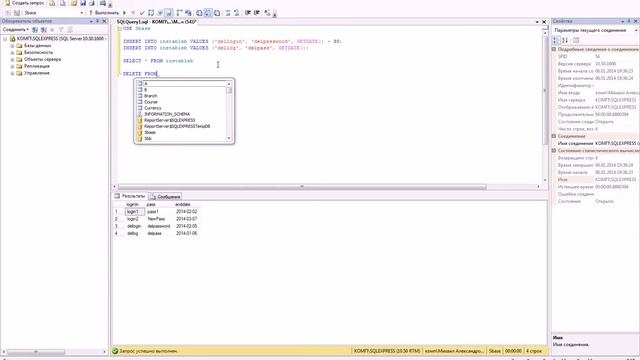Switch to the Результаты (Results) tab
Screen dimensions: 640x360
click(x=130, y=196)
